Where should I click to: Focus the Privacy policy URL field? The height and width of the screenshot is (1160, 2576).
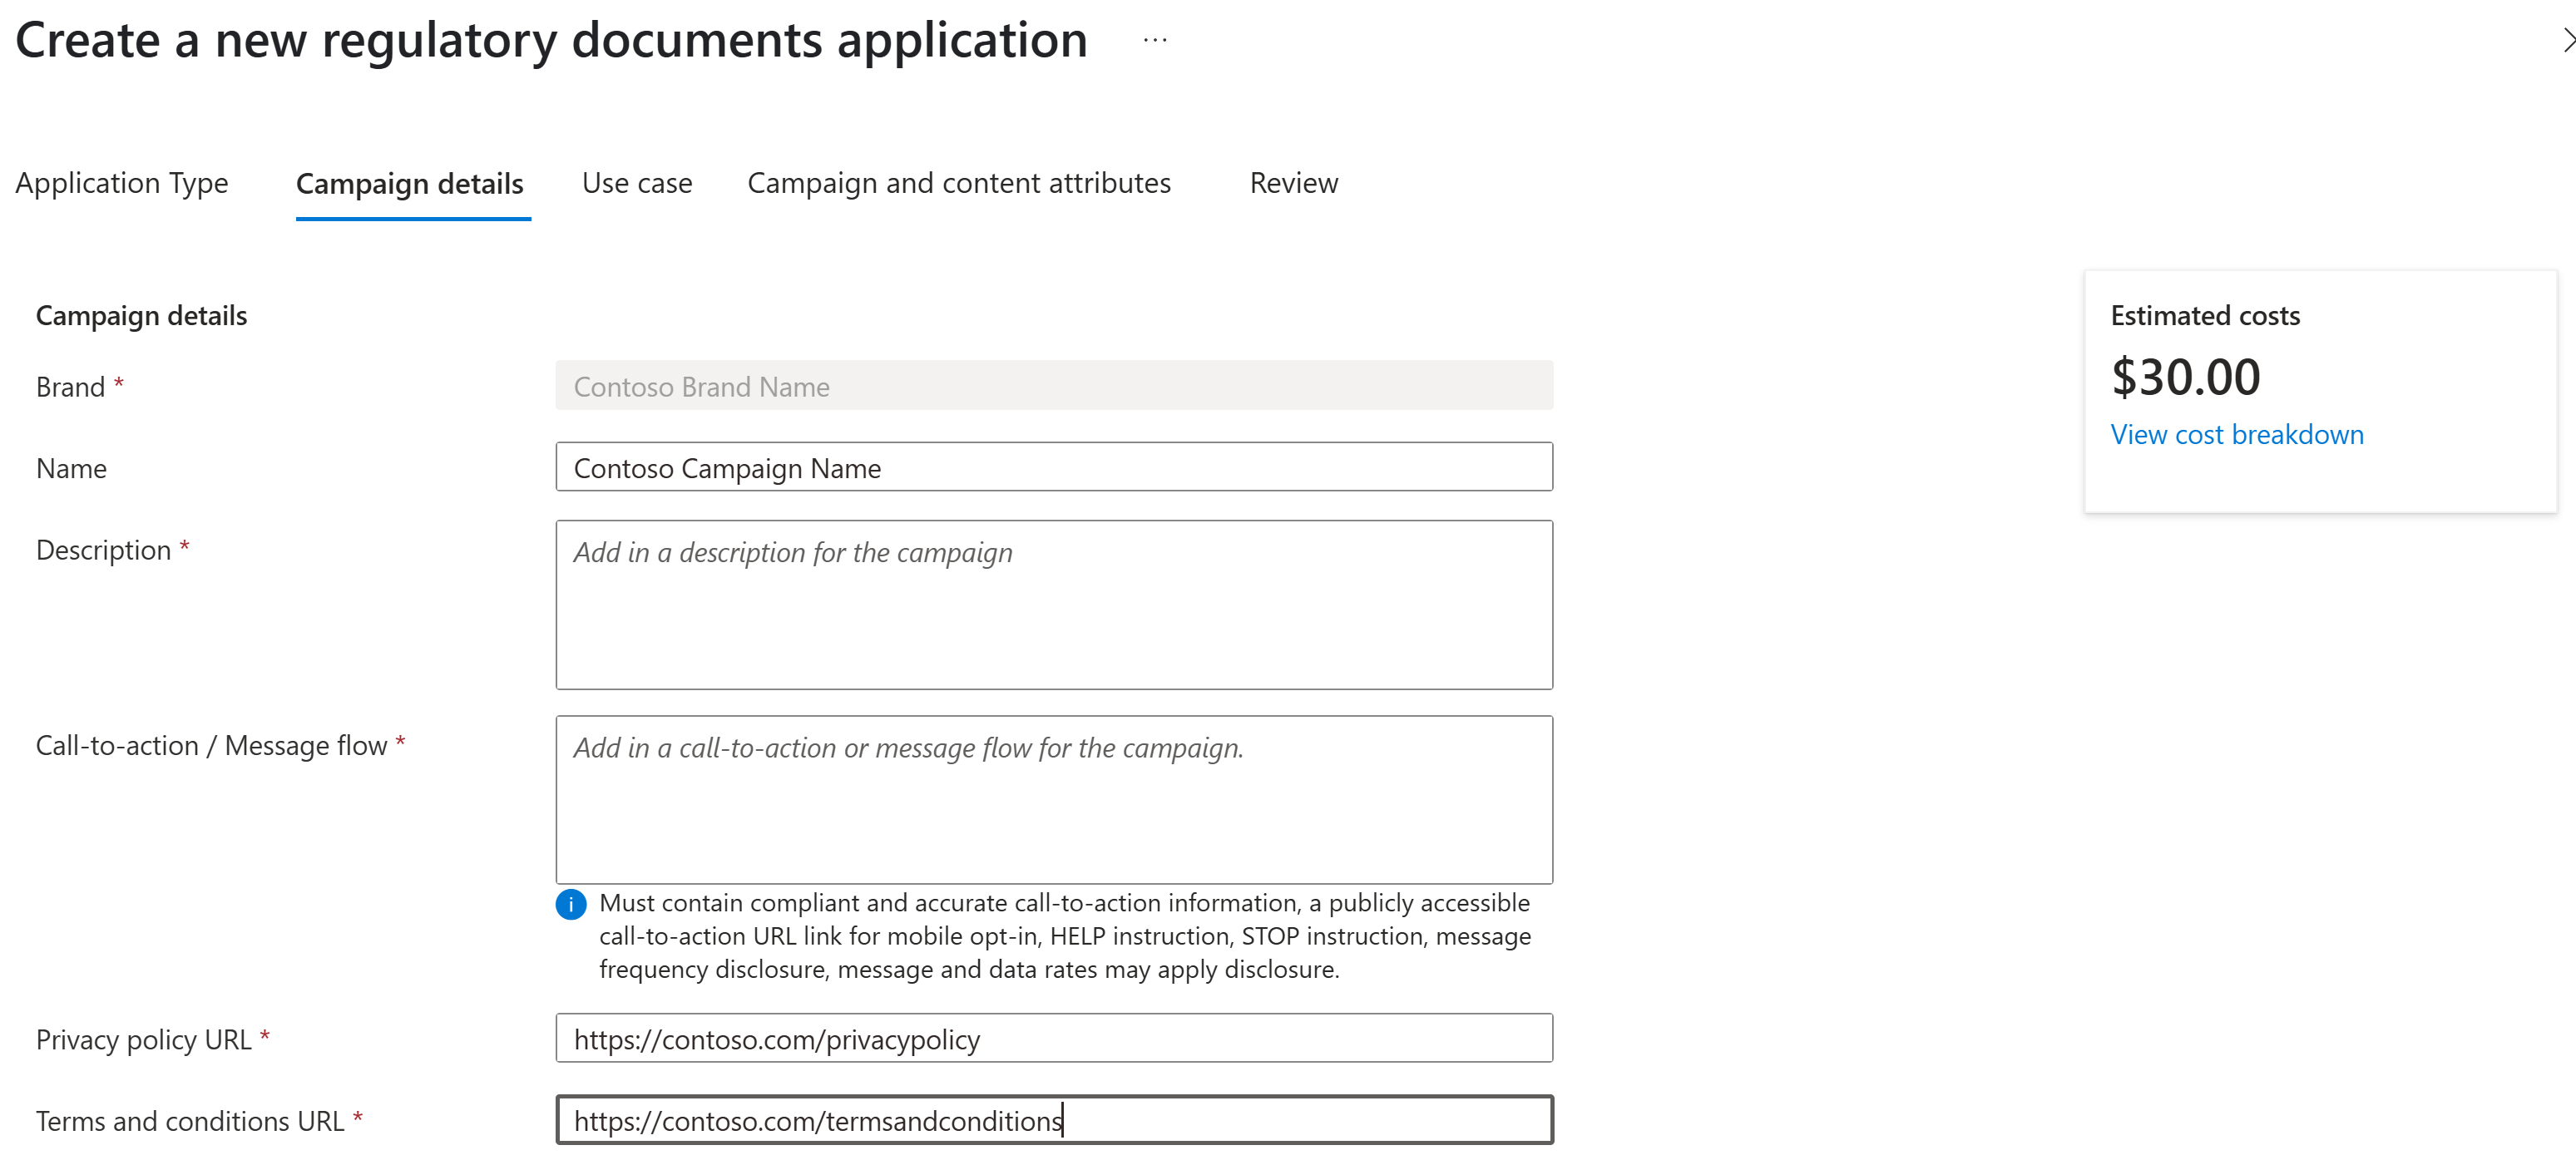(1054, 1038)
